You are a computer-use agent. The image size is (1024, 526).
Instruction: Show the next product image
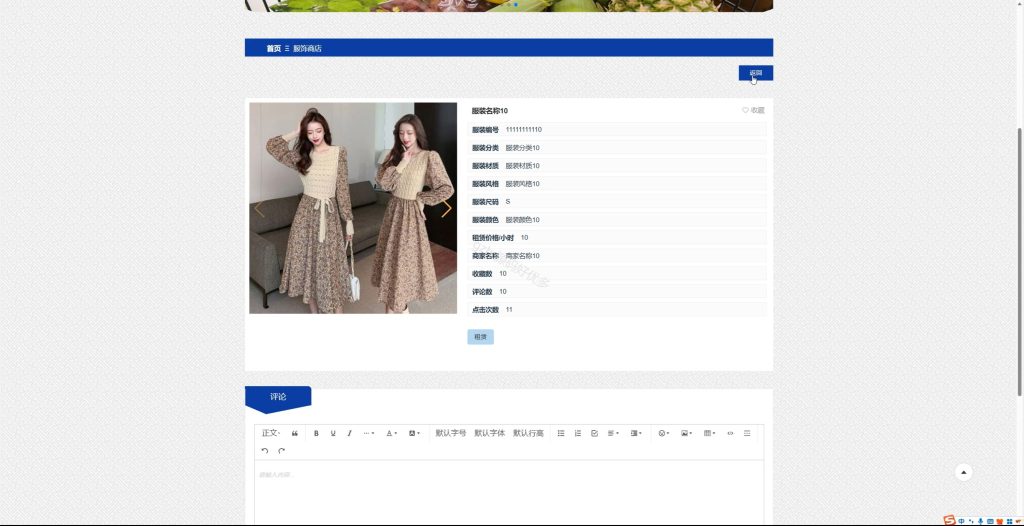pos(446,209)
